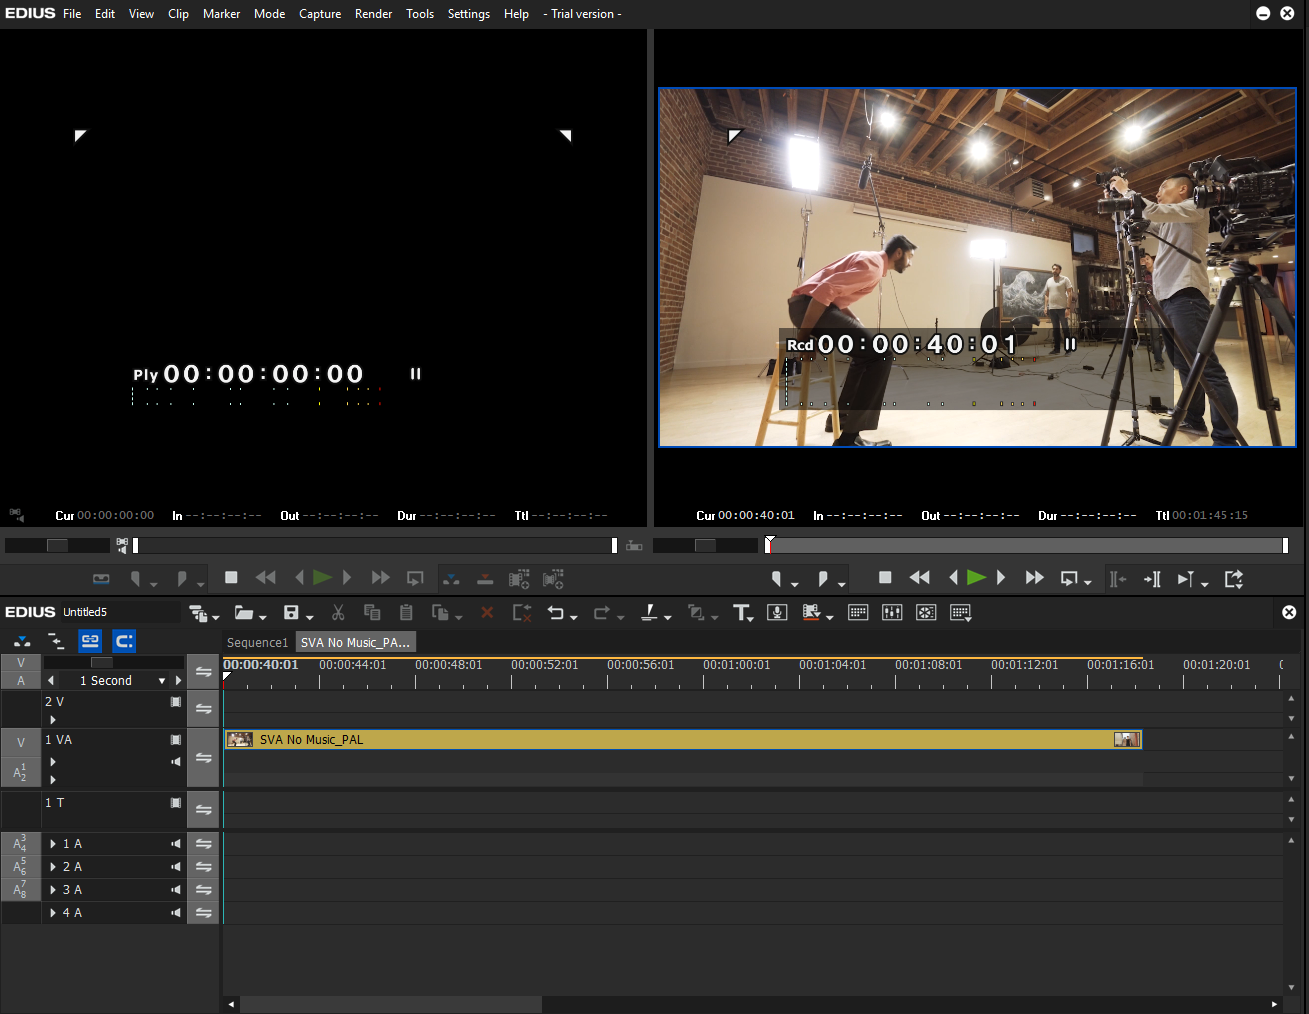Screen dimensions: 1309x1014
Task: Open the Render menu
Action: (x=373, y=14)
